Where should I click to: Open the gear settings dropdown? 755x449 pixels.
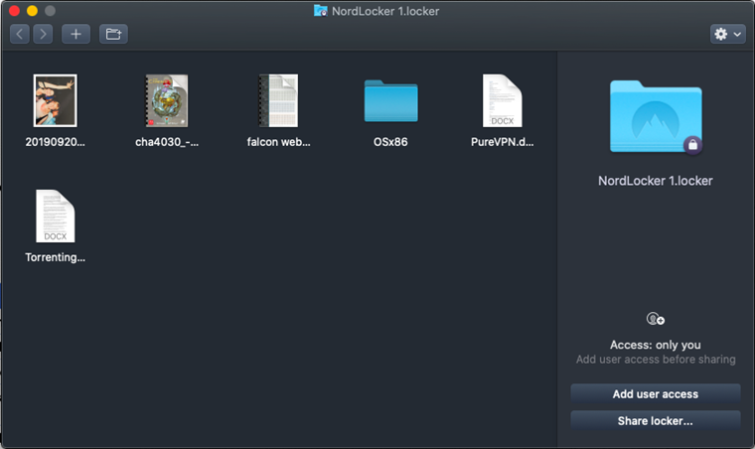click(728, 34)
